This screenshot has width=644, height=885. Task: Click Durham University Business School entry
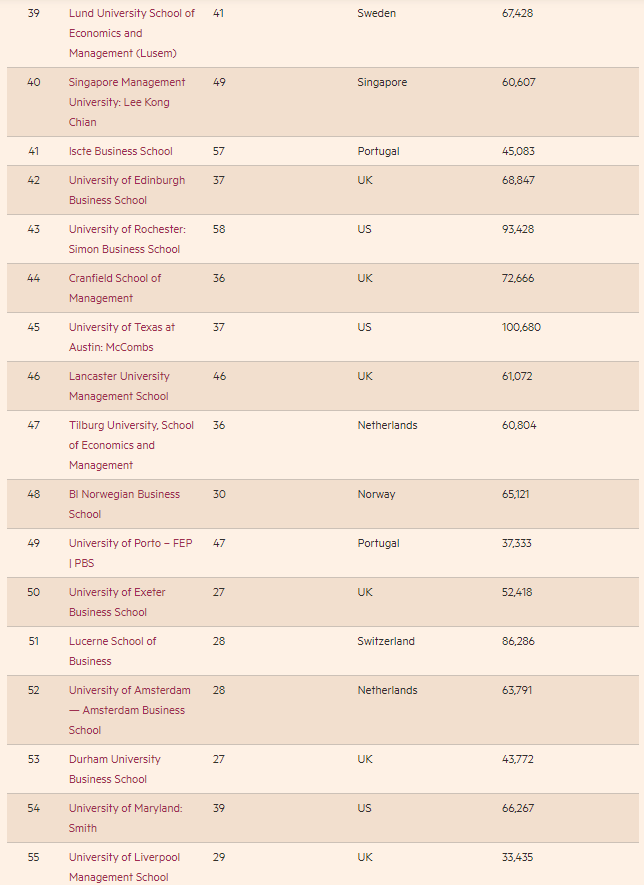114,769
